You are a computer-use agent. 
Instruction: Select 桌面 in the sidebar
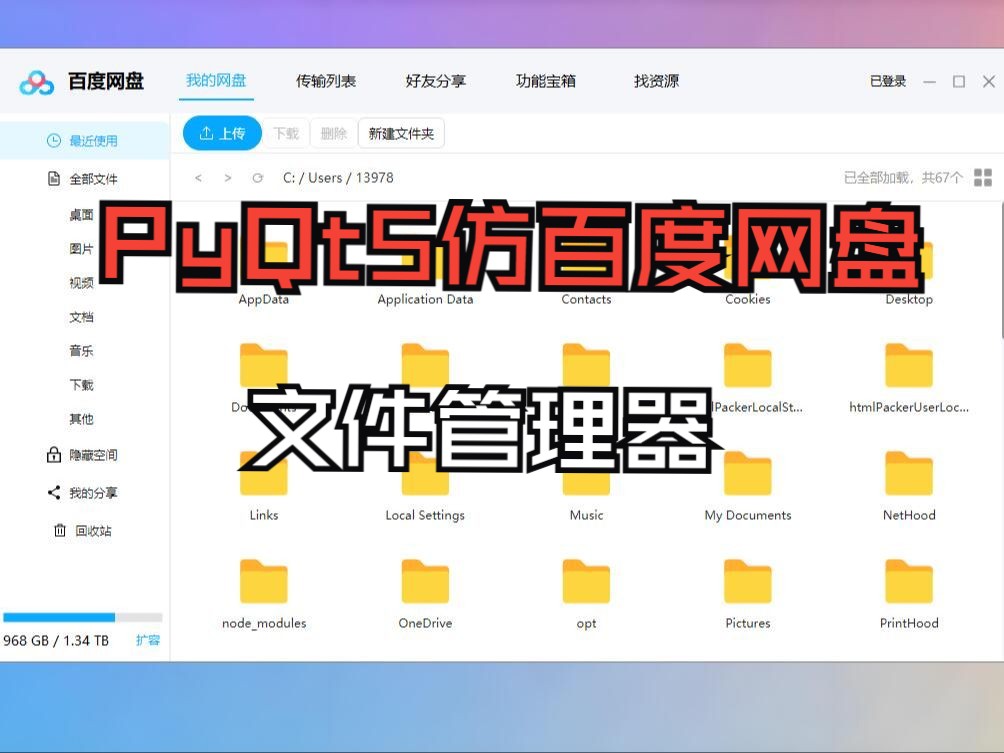(81, 215)
